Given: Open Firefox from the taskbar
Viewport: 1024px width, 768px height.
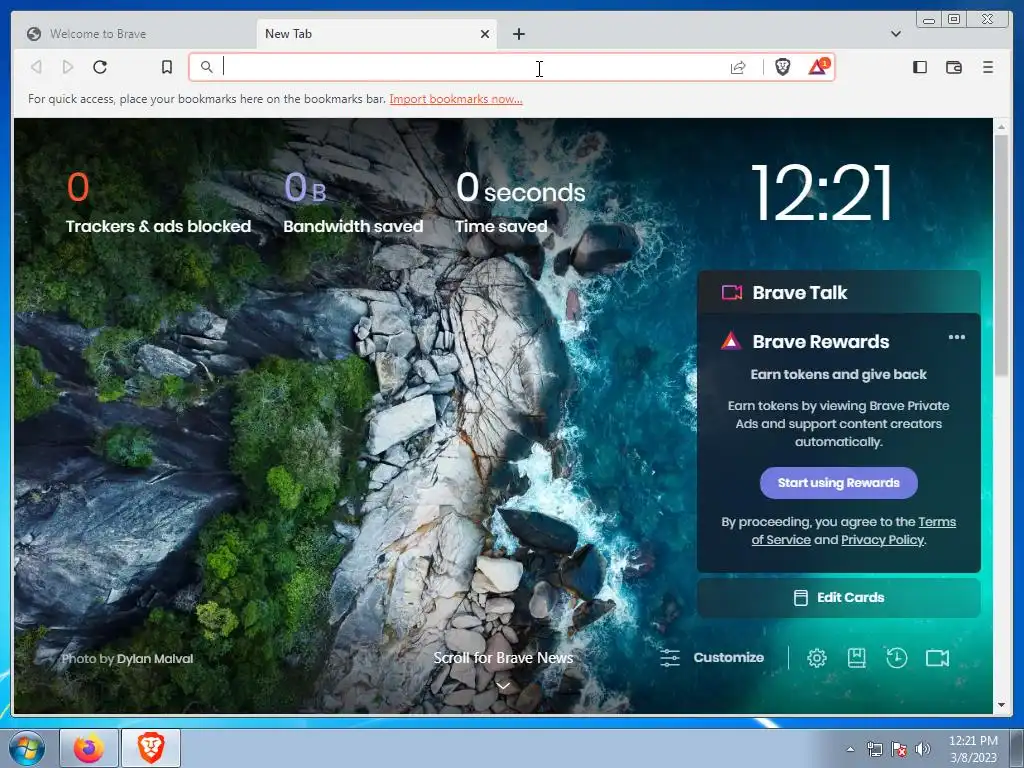Looking at the screenshot, I should [x=89, y=748].
